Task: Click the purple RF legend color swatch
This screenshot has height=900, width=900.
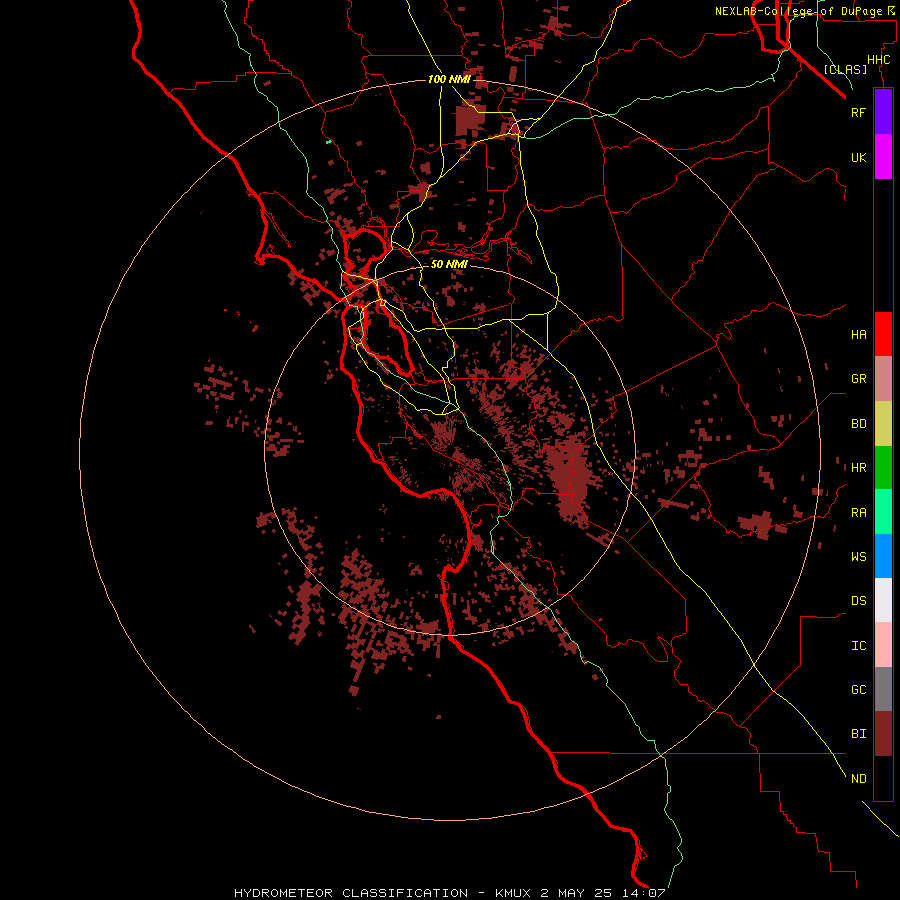Action: tap(883, 112)
